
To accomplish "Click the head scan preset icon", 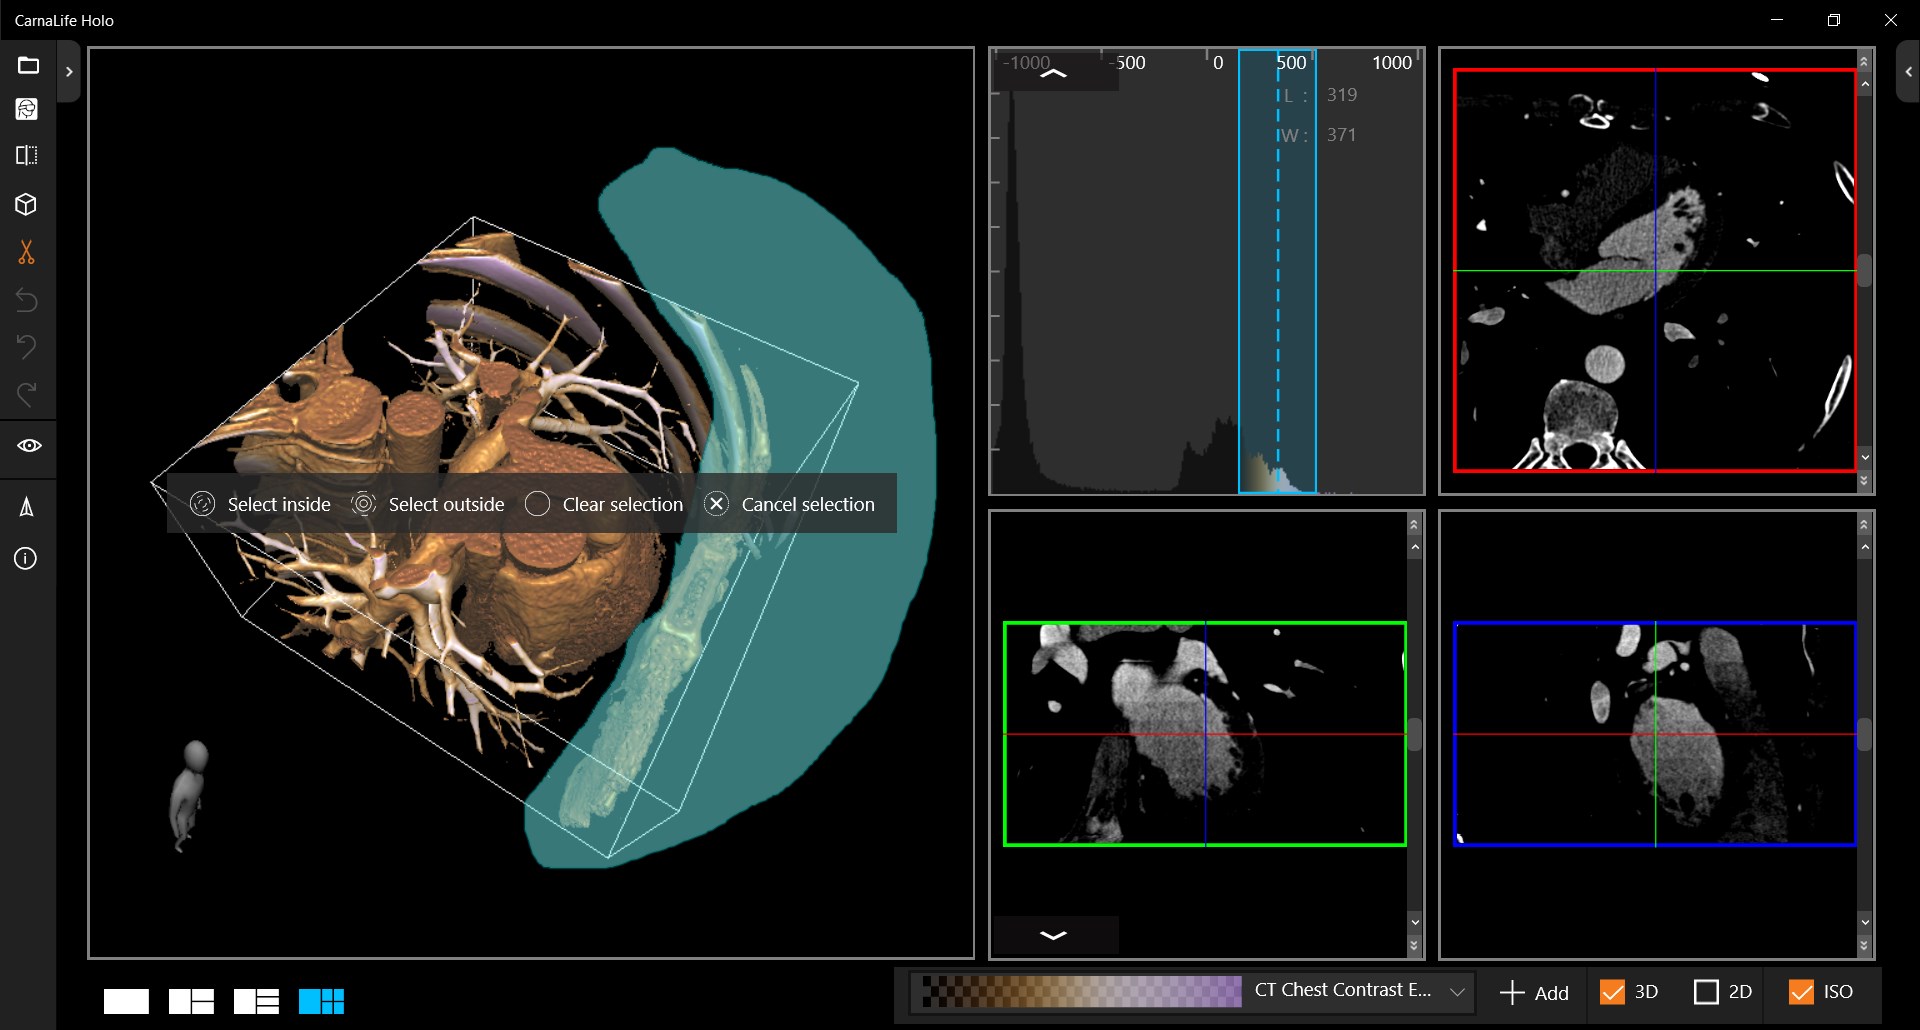I will point(27,109).
